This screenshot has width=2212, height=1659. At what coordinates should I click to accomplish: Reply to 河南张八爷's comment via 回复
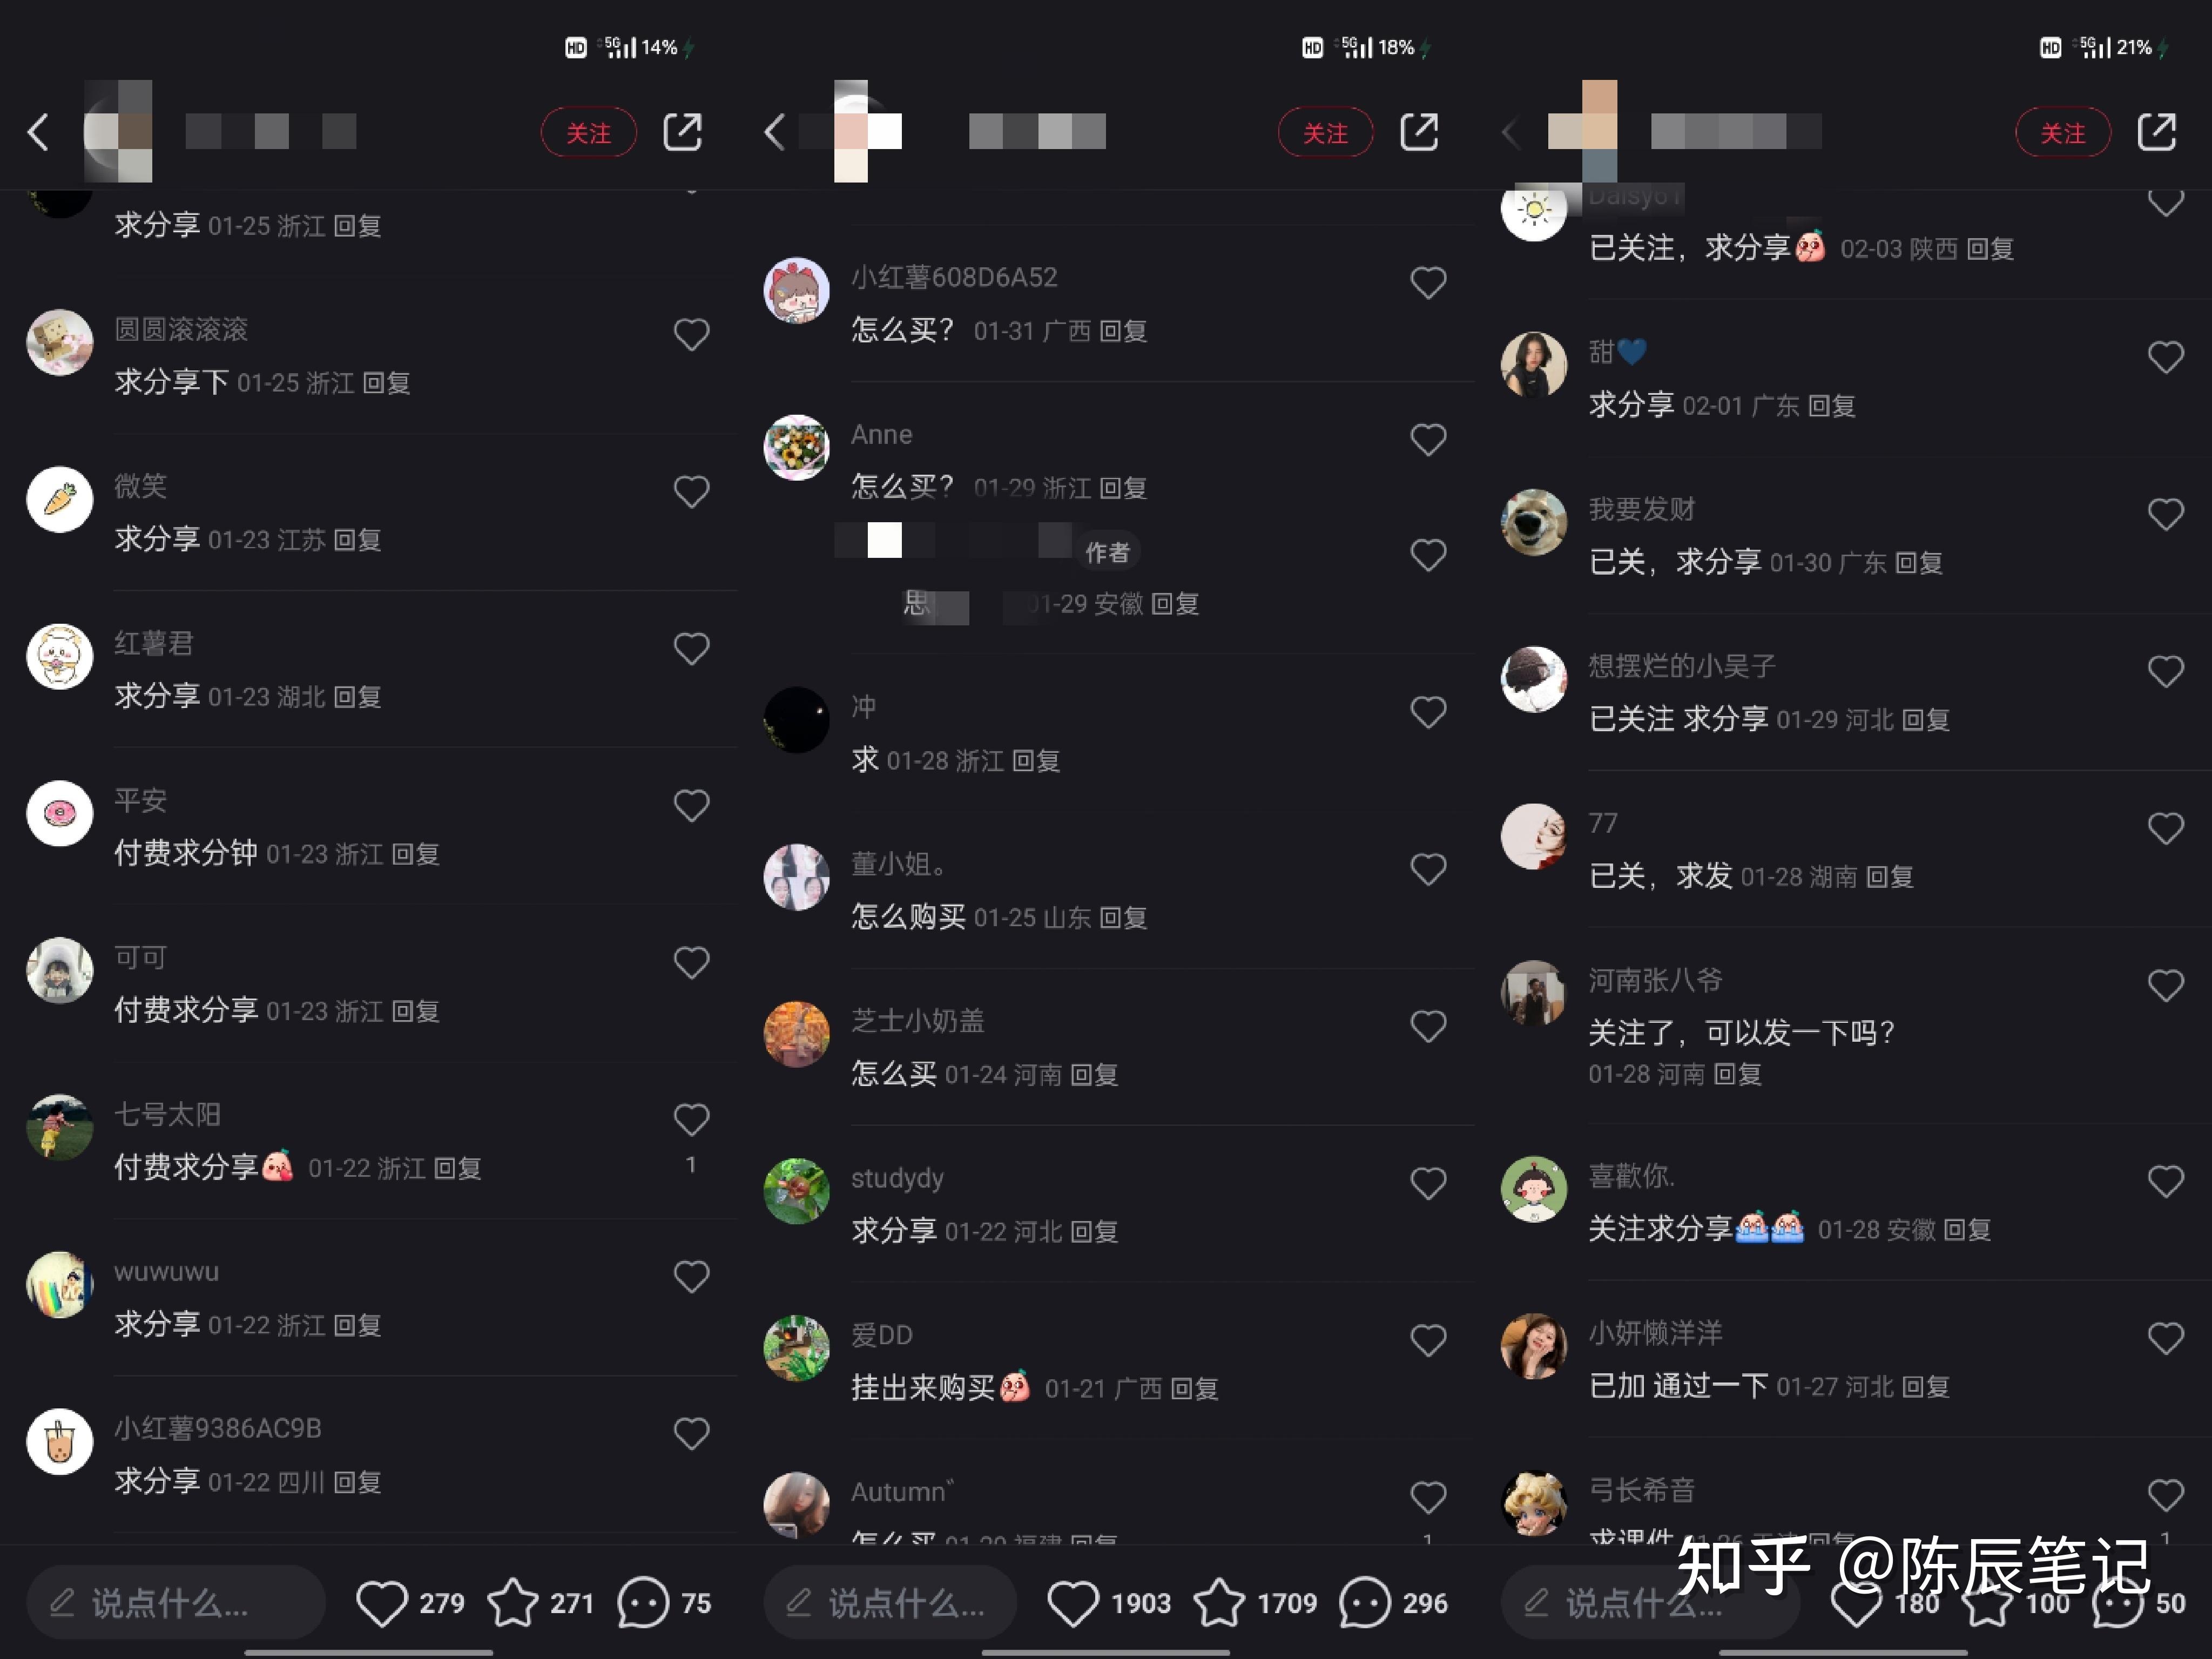point(1737,1075)
